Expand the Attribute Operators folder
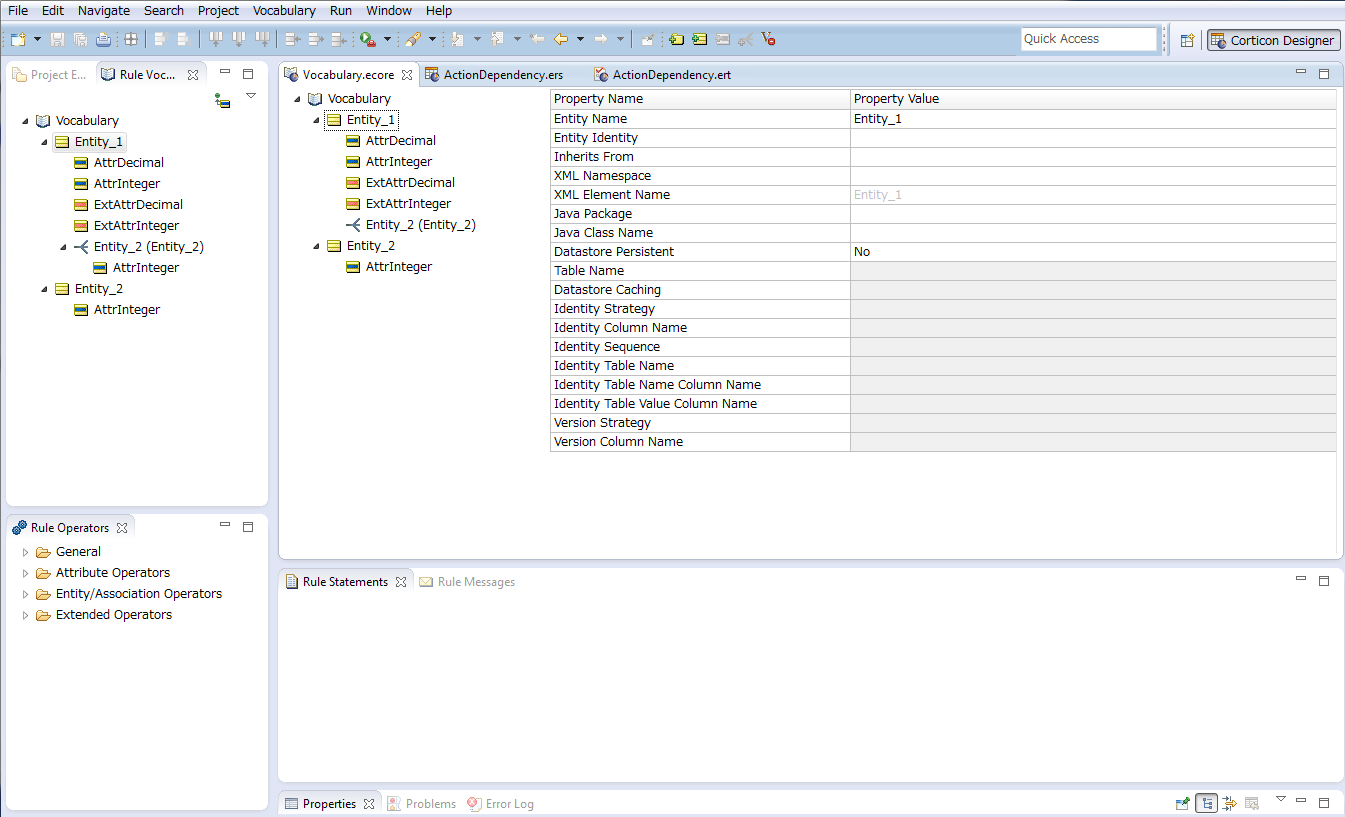The image size is (1345, 817). [24, 572]
